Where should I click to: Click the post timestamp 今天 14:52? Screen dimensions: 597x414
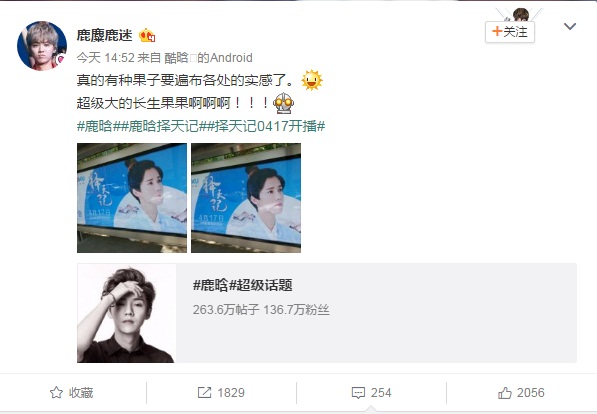click(105, 58)
